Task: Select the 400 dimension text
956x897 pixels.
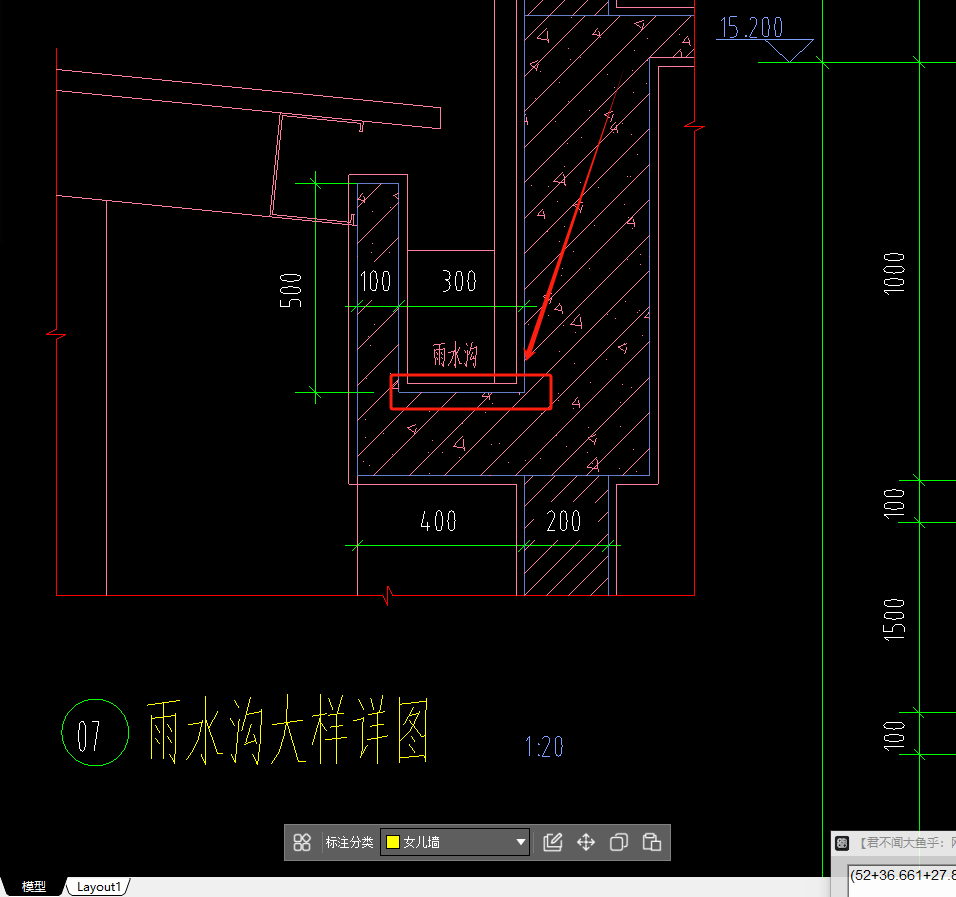Action: (438, 521)
